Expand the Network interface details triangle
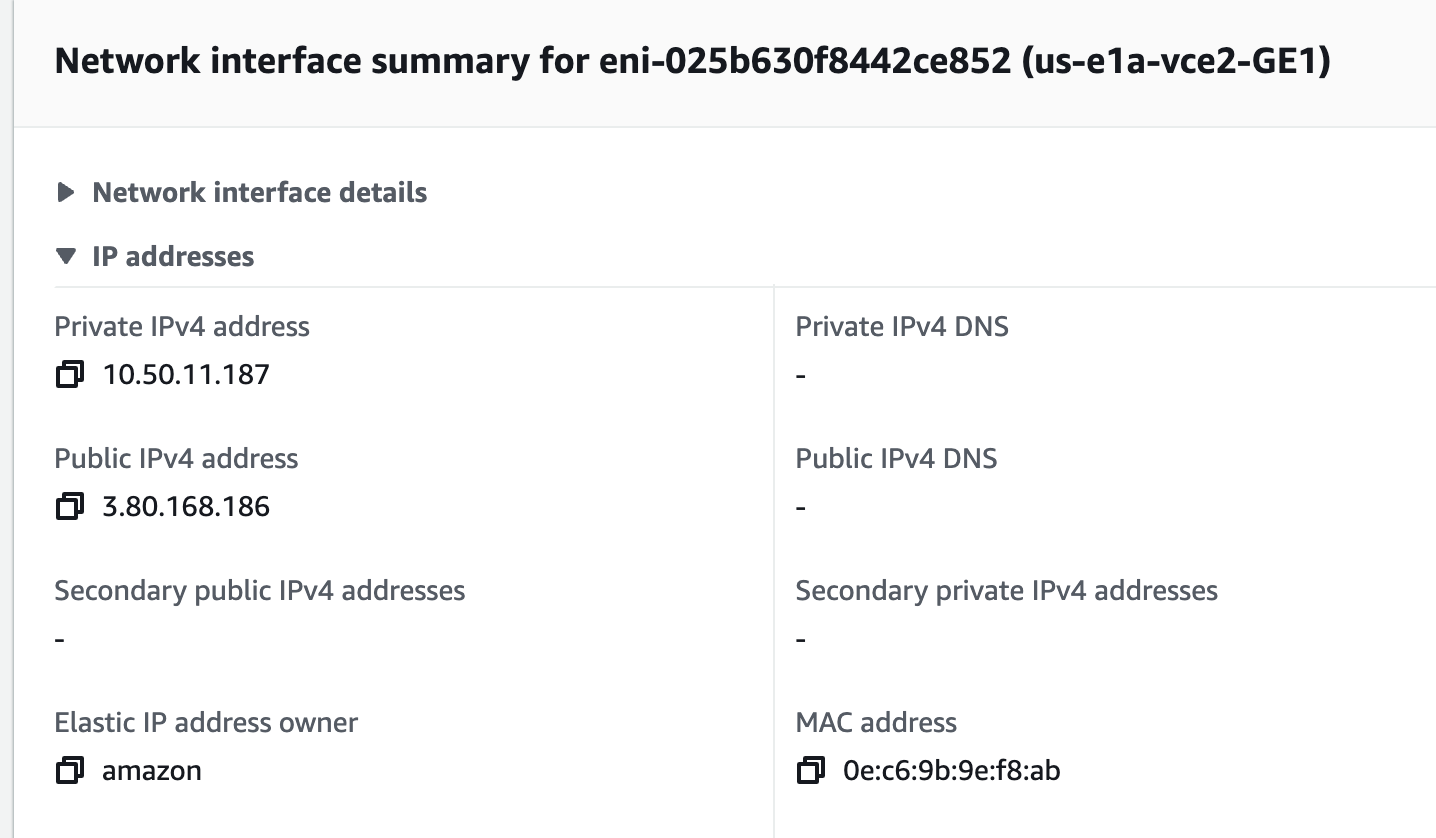1436x838 pixels. [x=66, y=192]
